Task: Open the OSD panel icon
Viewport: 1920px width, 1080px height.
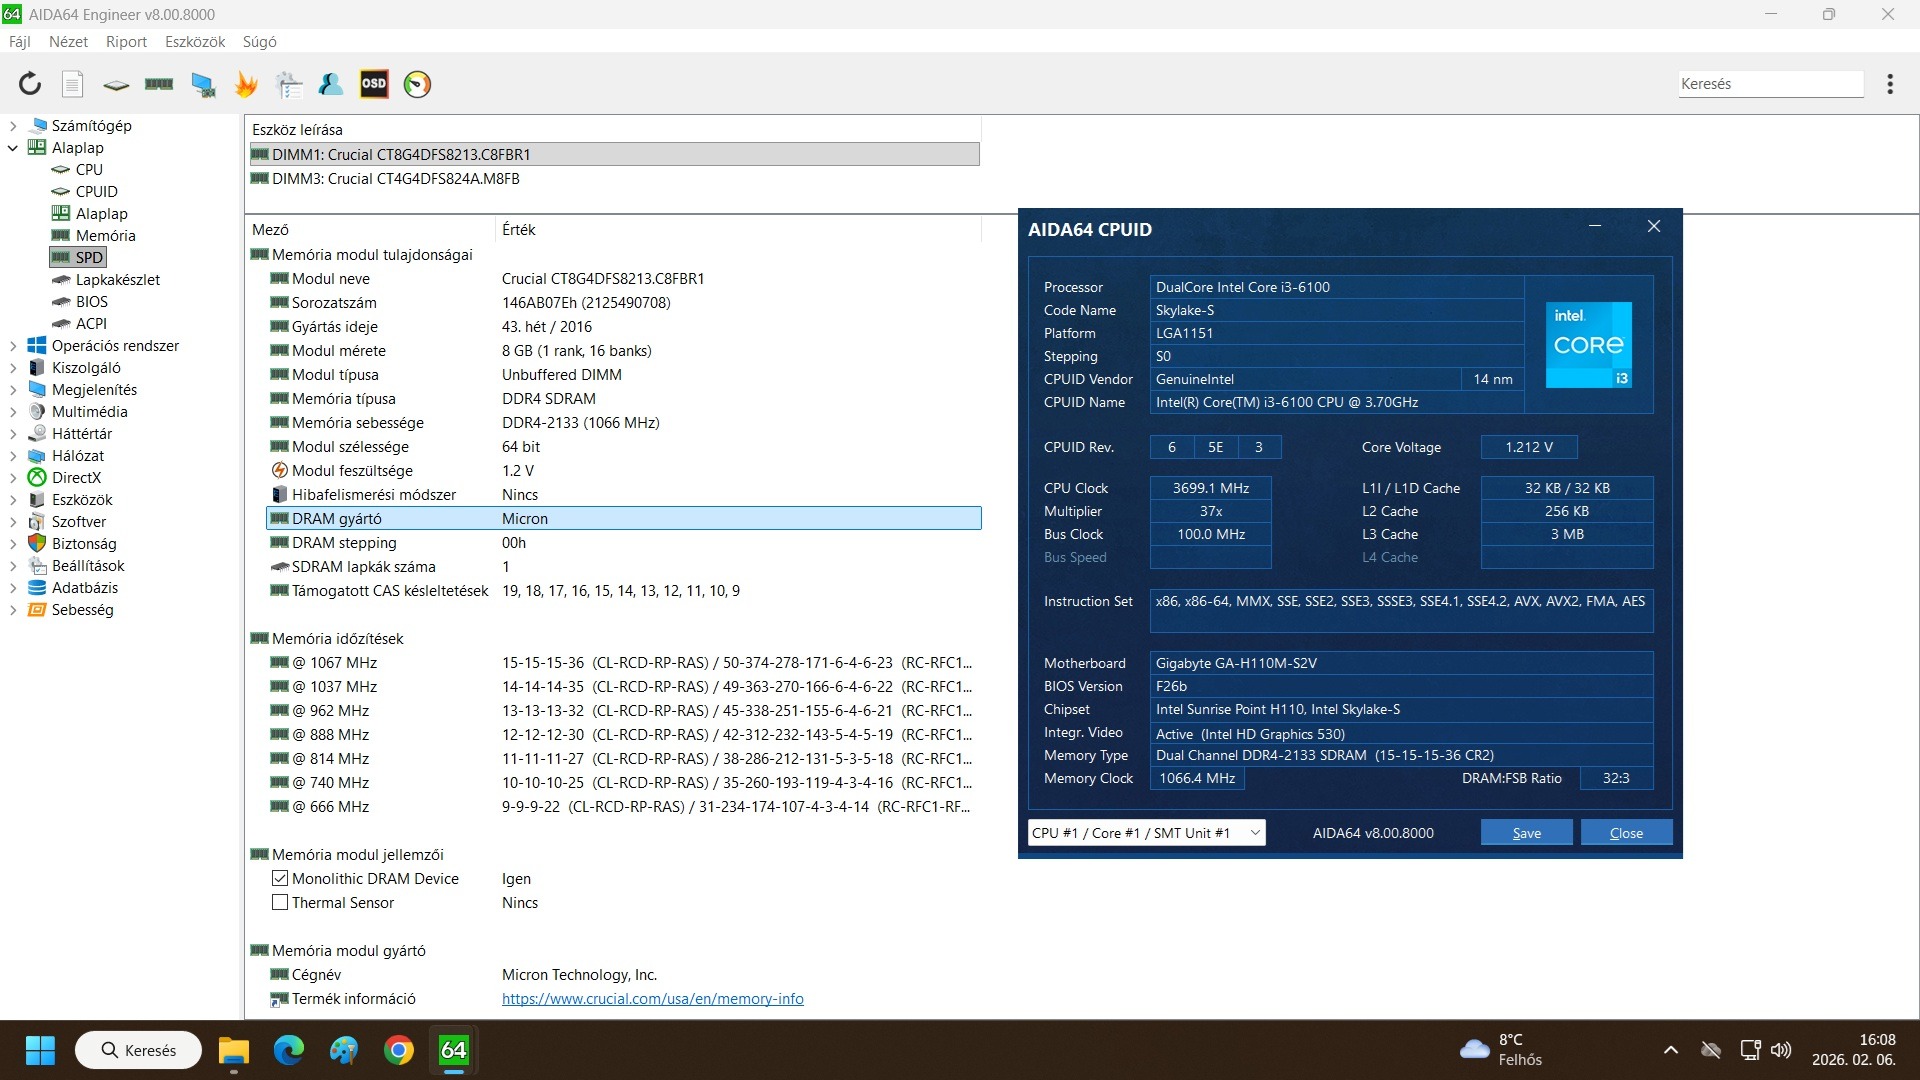Action: (374, 84)
